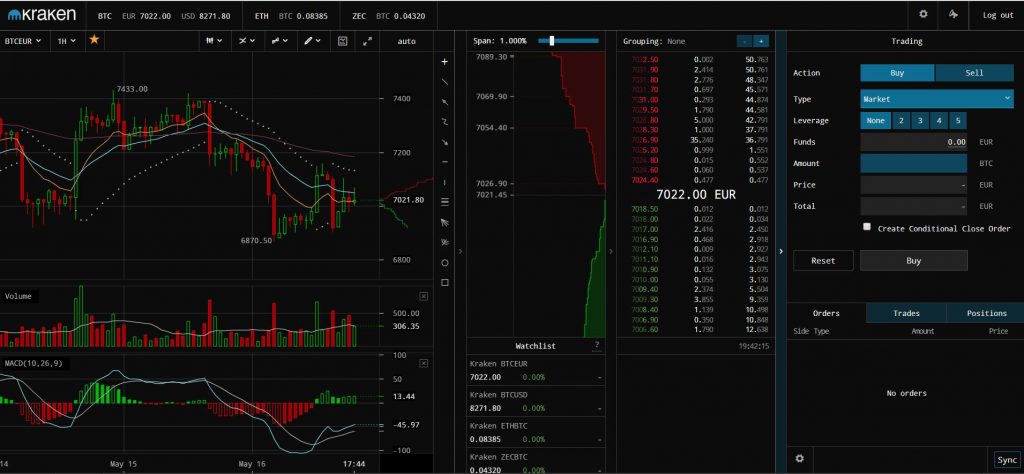Click in the Price EUR field
The image size is (1024, 474).
914,185
